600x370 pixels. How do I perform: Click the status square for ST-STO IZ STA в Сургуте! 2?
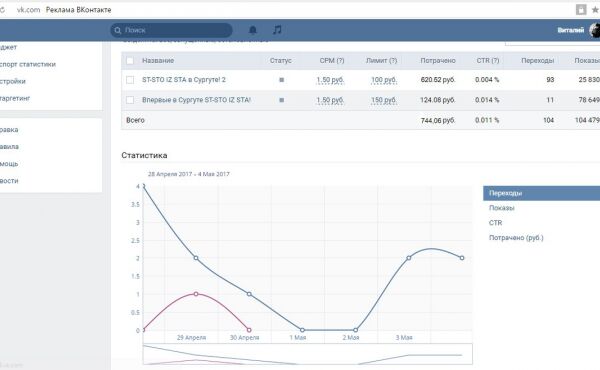(282, 80)
